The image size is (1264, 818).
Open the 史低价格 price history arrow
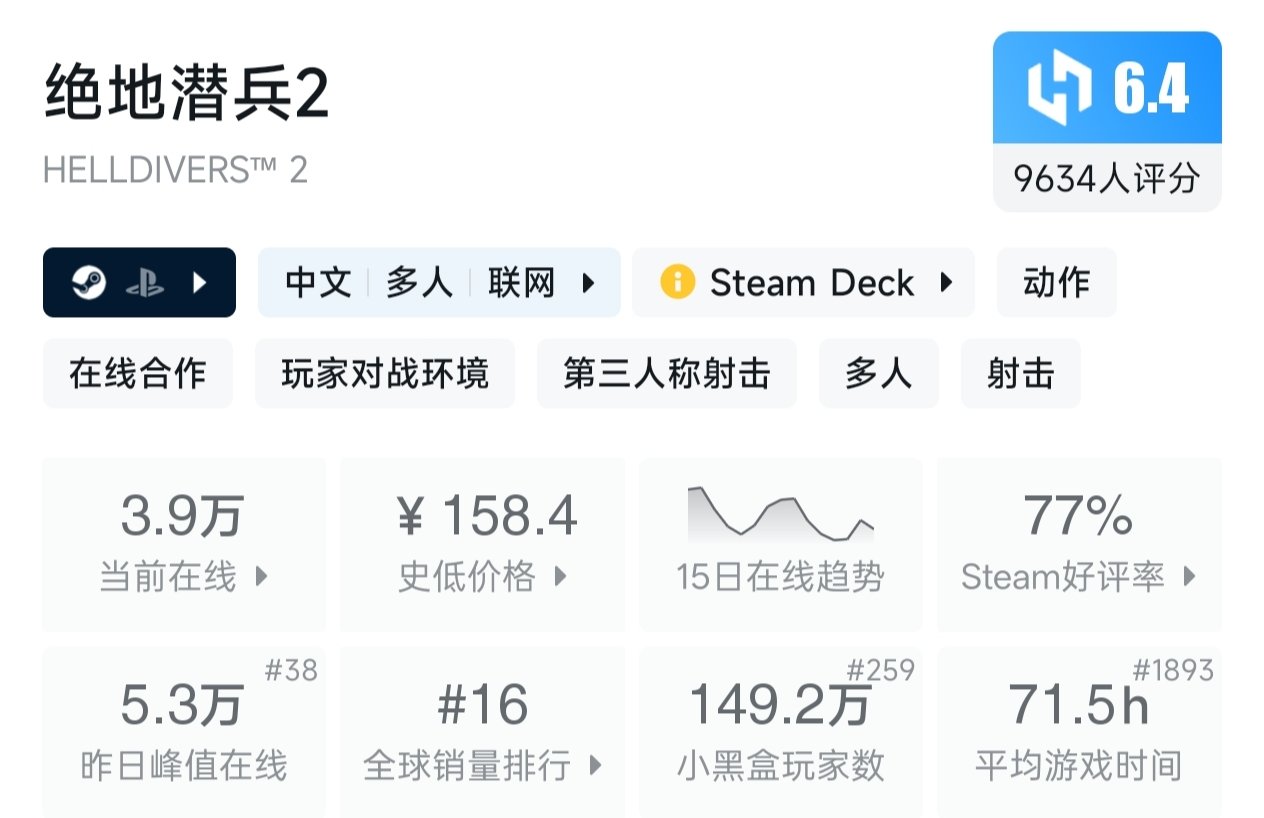[560, 576]
